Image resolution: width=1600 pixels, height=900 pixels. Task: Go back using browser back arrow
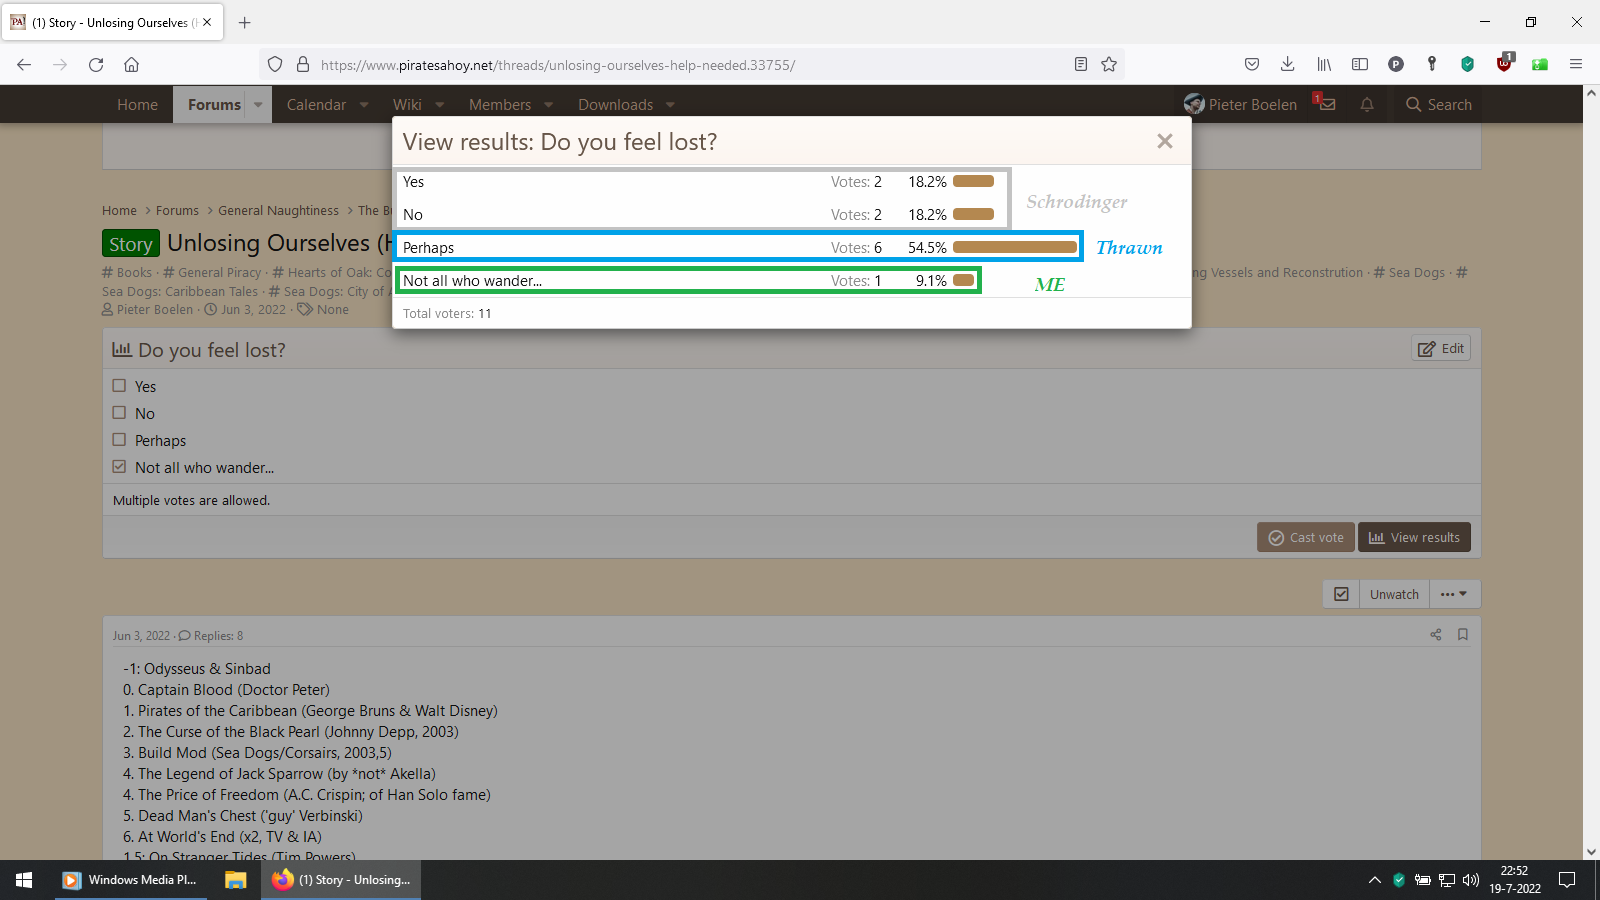pyautogui.click(x=24, y=64)
